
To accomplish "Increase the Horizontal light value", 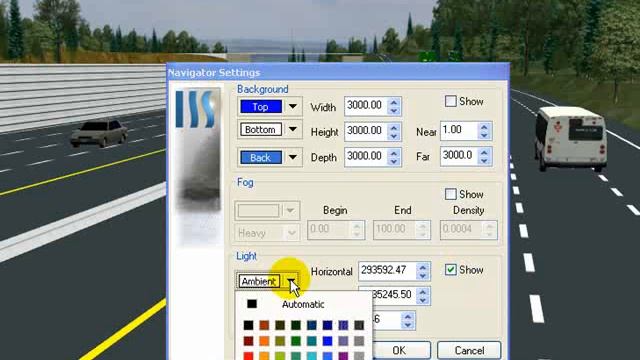I will coord(423,267).
